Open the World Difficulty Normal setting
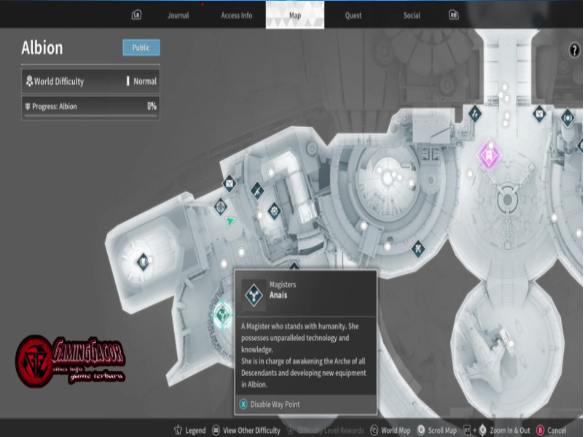 [x=91, y=81]
